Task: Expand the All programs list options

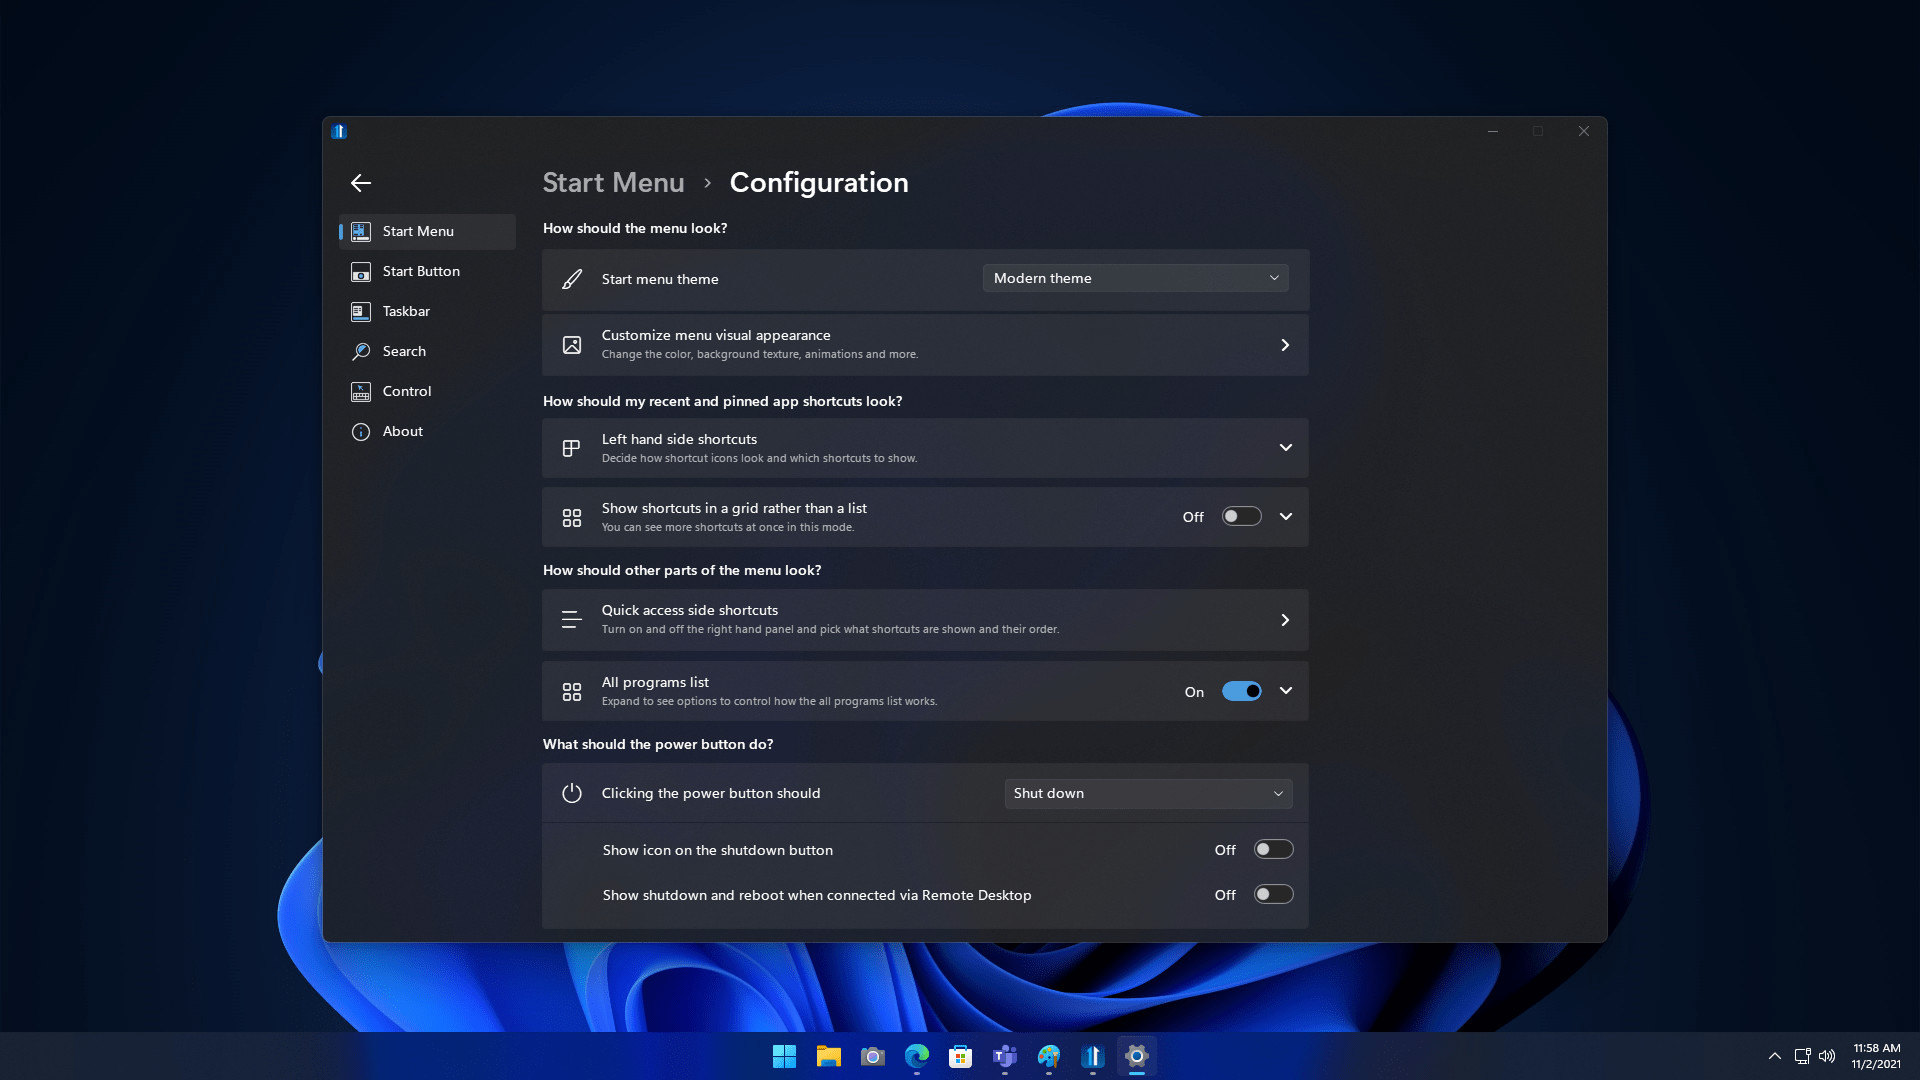Action: coord(1287,691)
